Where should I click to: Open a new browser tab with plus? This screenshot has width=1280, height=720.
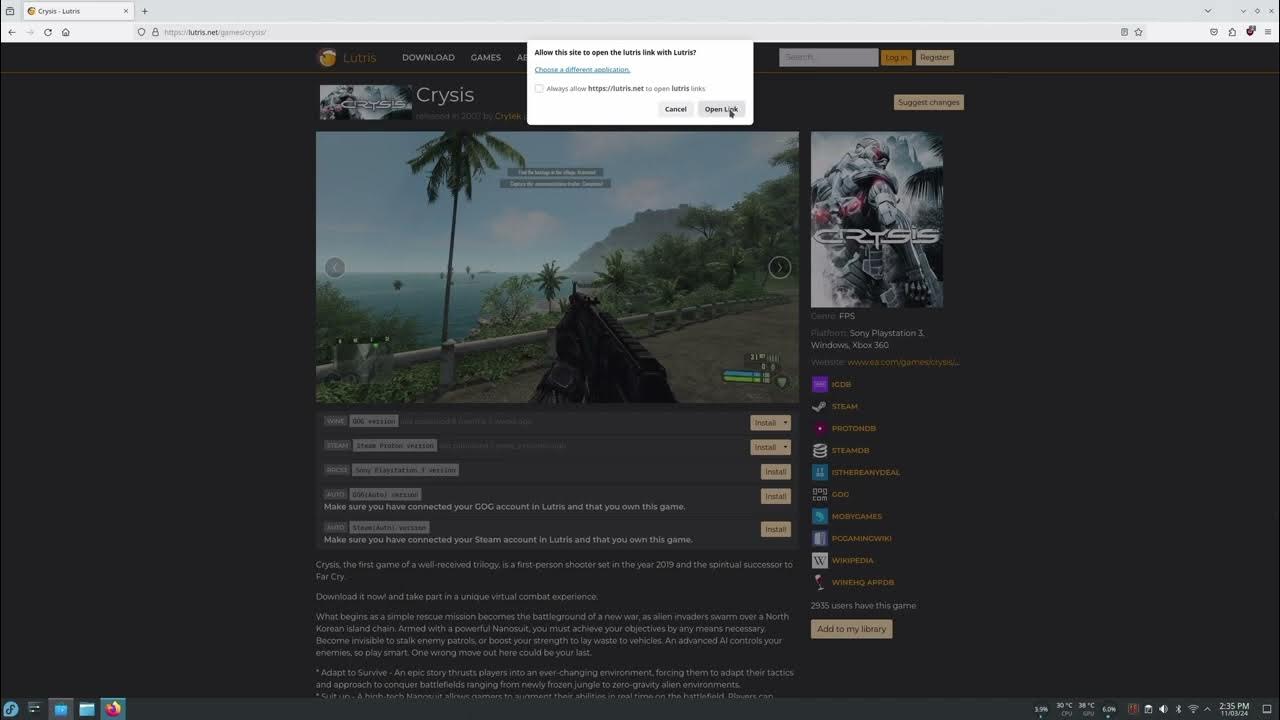144,11
